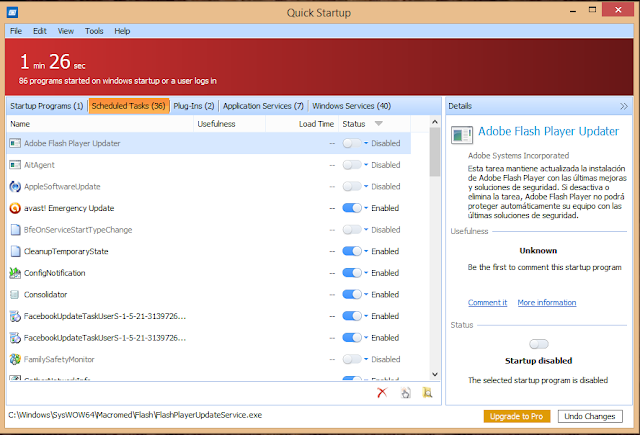Image resolution: width=640 pixels, height=435 pixels.
Task: Open the File menu
Action: (x=16, y=31)
